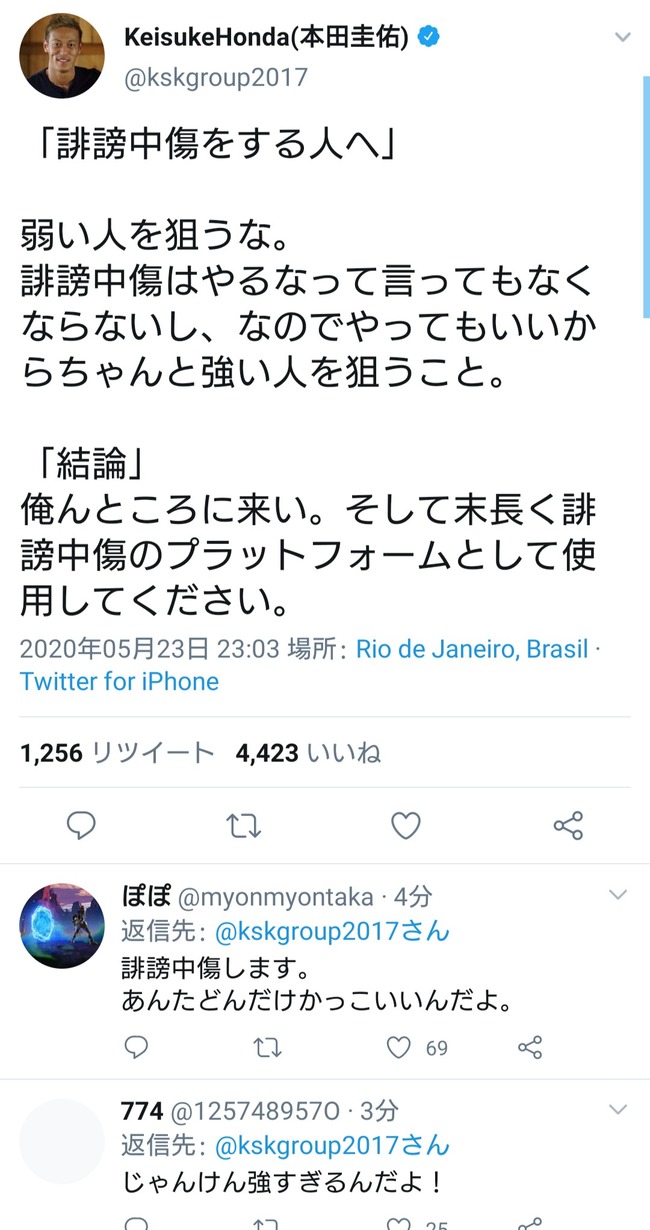Expand options chevron on 774's reply
The image size is (650, 1230).
coord(618,1108)
